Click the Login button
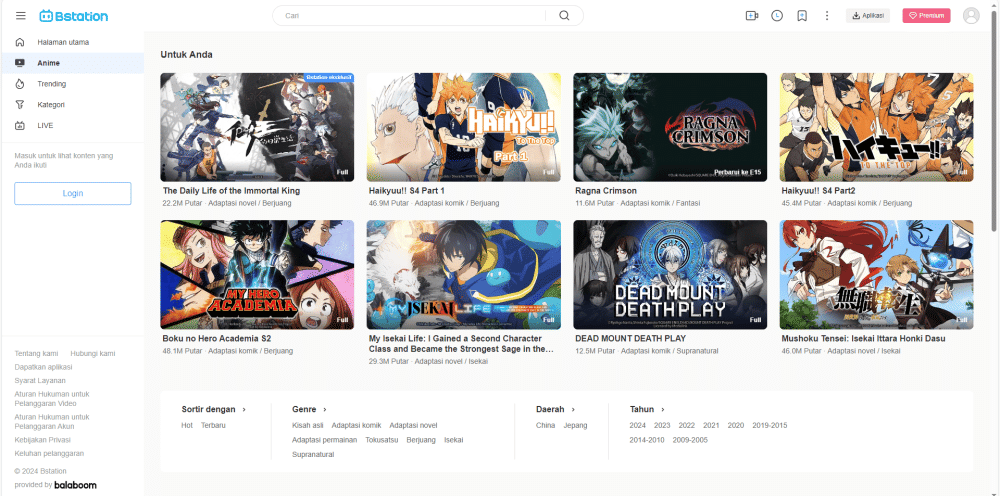This screenshot has width=1000, height=496. tap(73, 193)
